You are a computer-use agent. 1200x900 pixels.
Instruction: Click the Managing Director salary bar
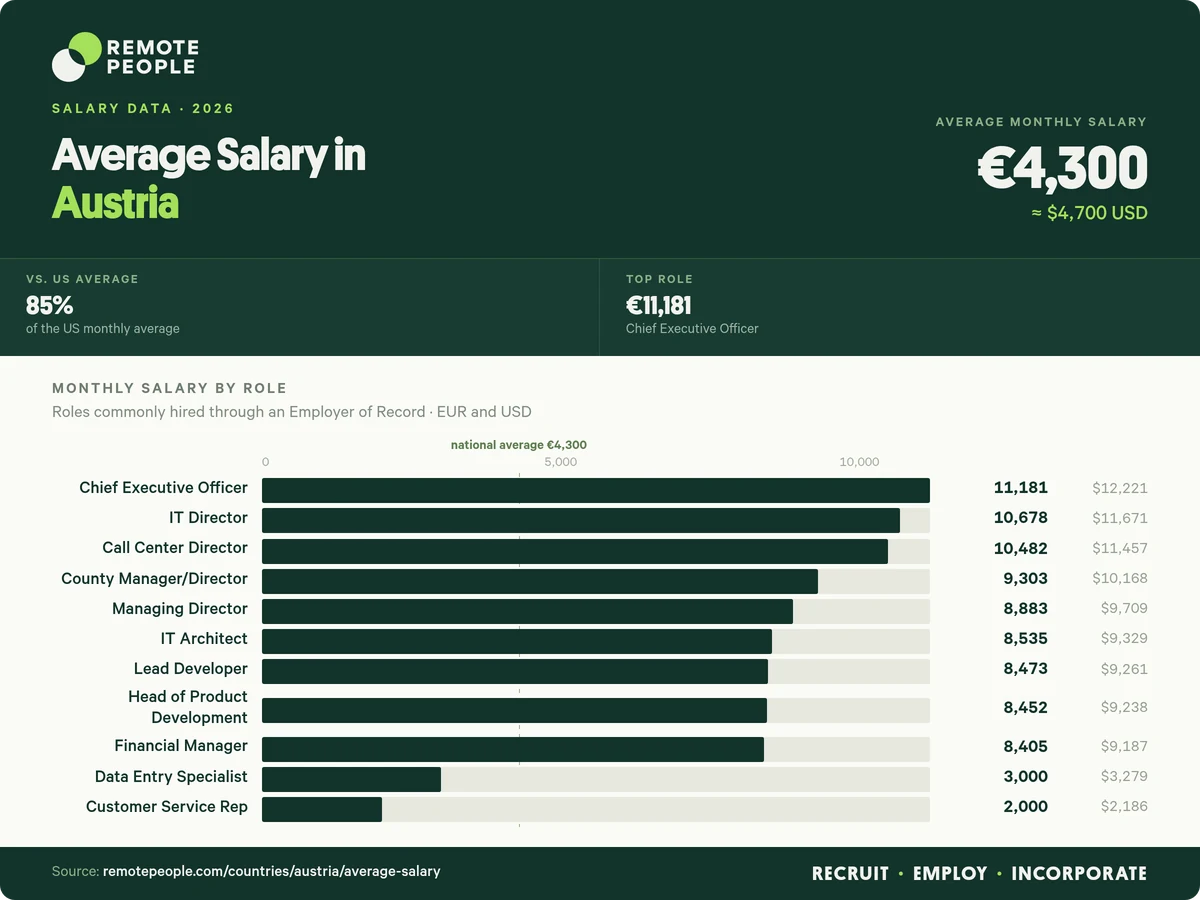pos(527,611)
